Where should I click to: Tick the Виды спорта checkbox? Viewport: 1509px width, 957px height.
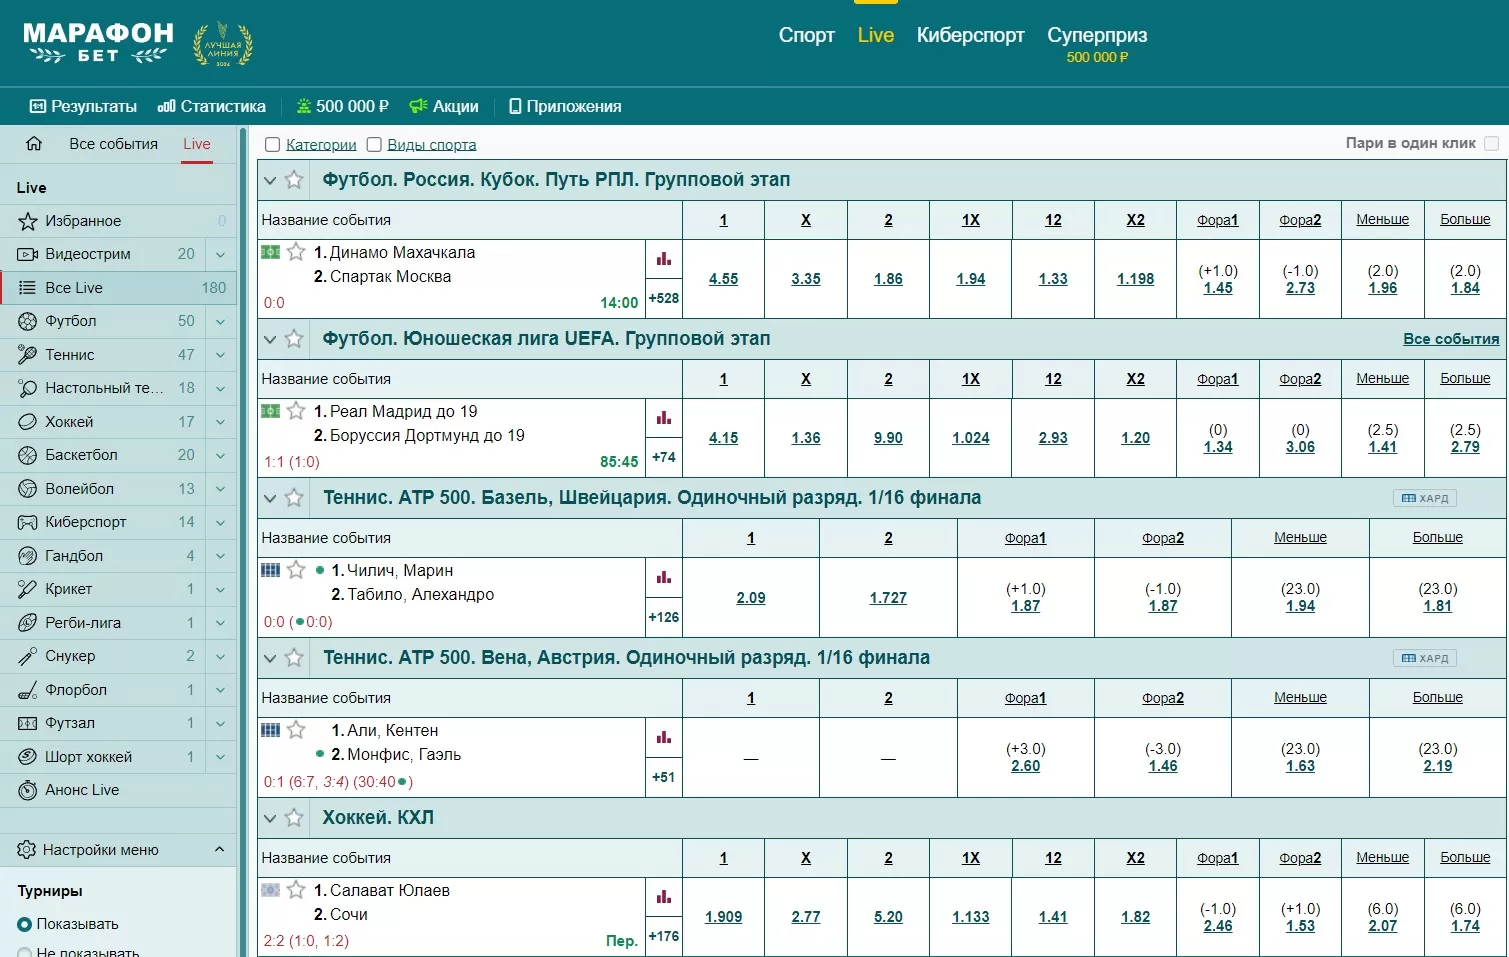(x=374, y=145)
